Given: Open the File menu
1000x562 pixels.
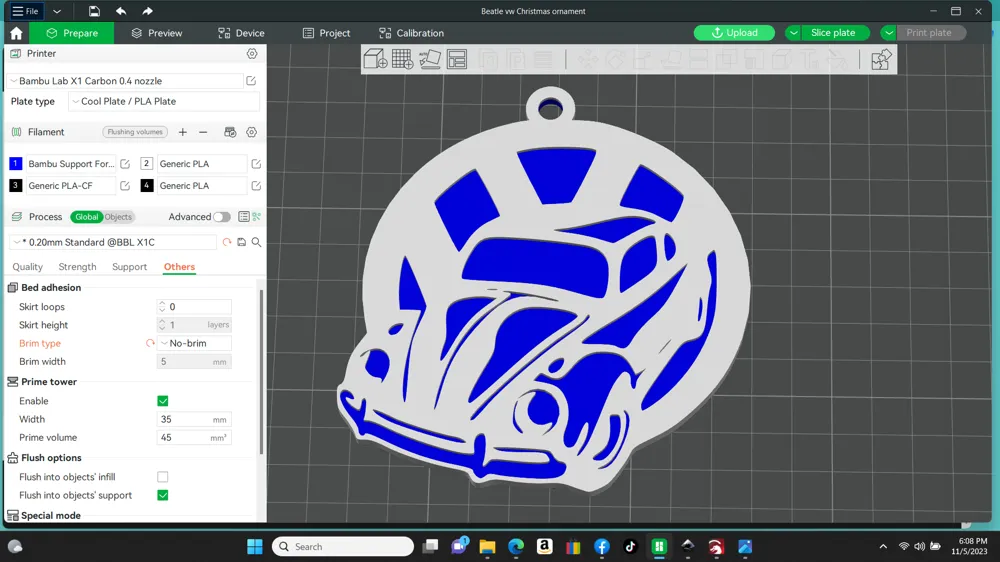Looking at the screenshot, I should tap(26, 11).
